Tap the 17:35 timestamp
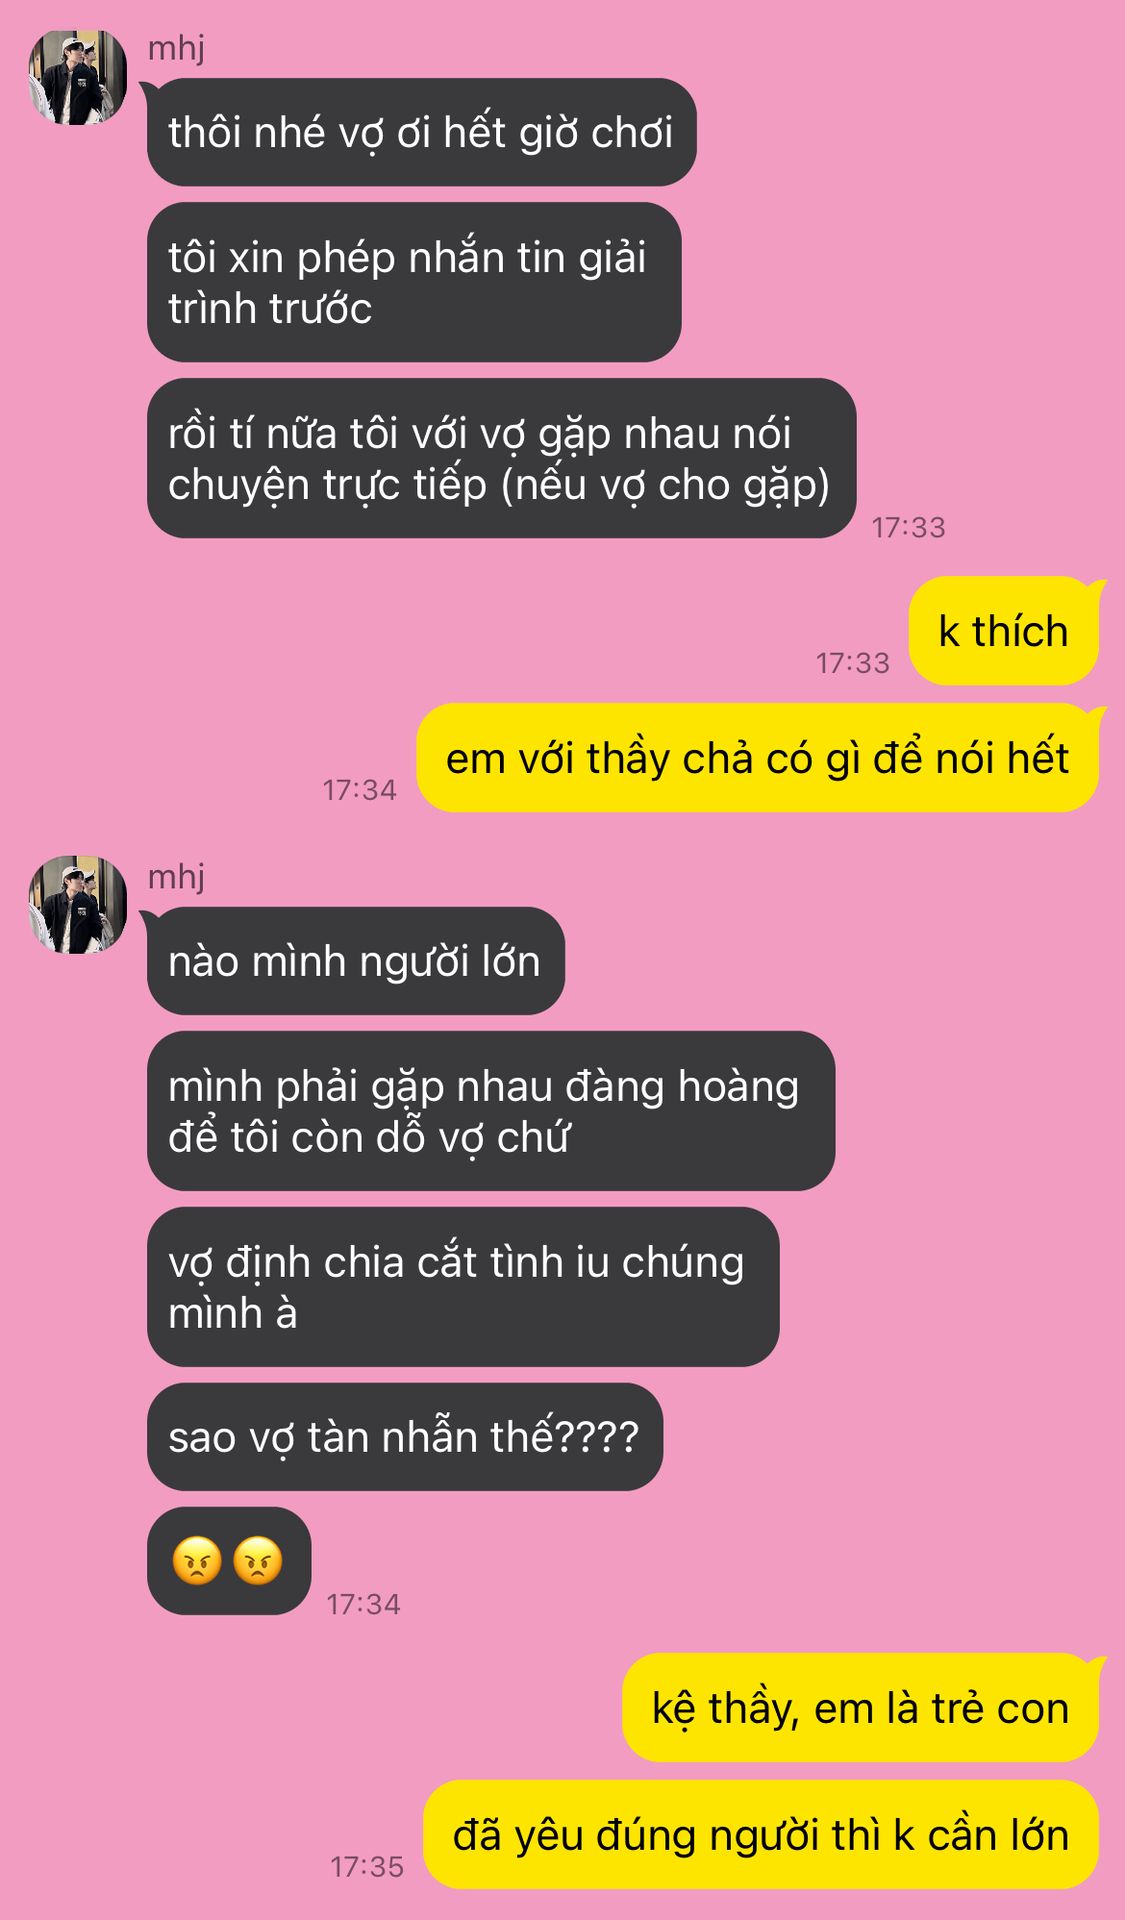1125x1920 pixels. [x=367, y=1867]
